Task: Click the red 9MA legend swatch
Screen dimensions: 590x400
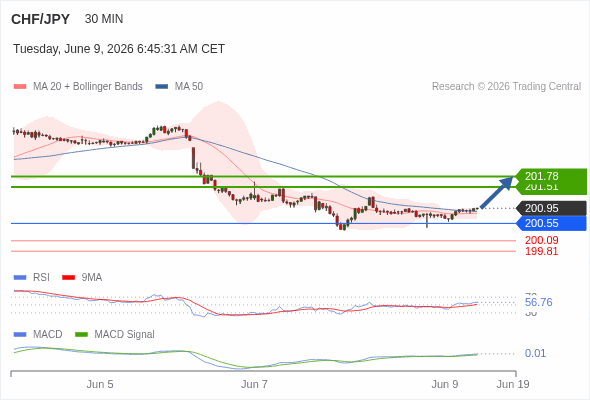Action: [68, 278]
